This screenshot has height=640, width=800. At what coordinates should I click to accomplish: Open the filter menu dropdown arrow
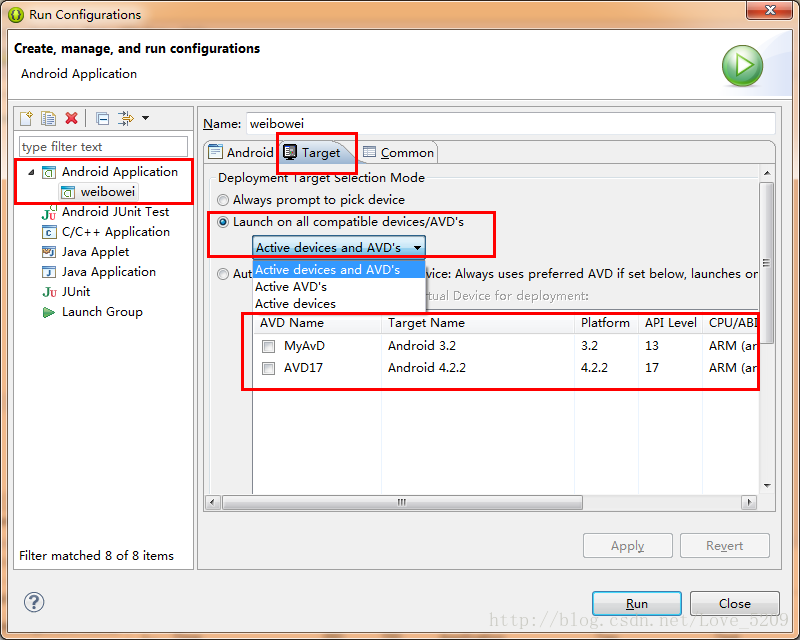click(x=145, y=118)
